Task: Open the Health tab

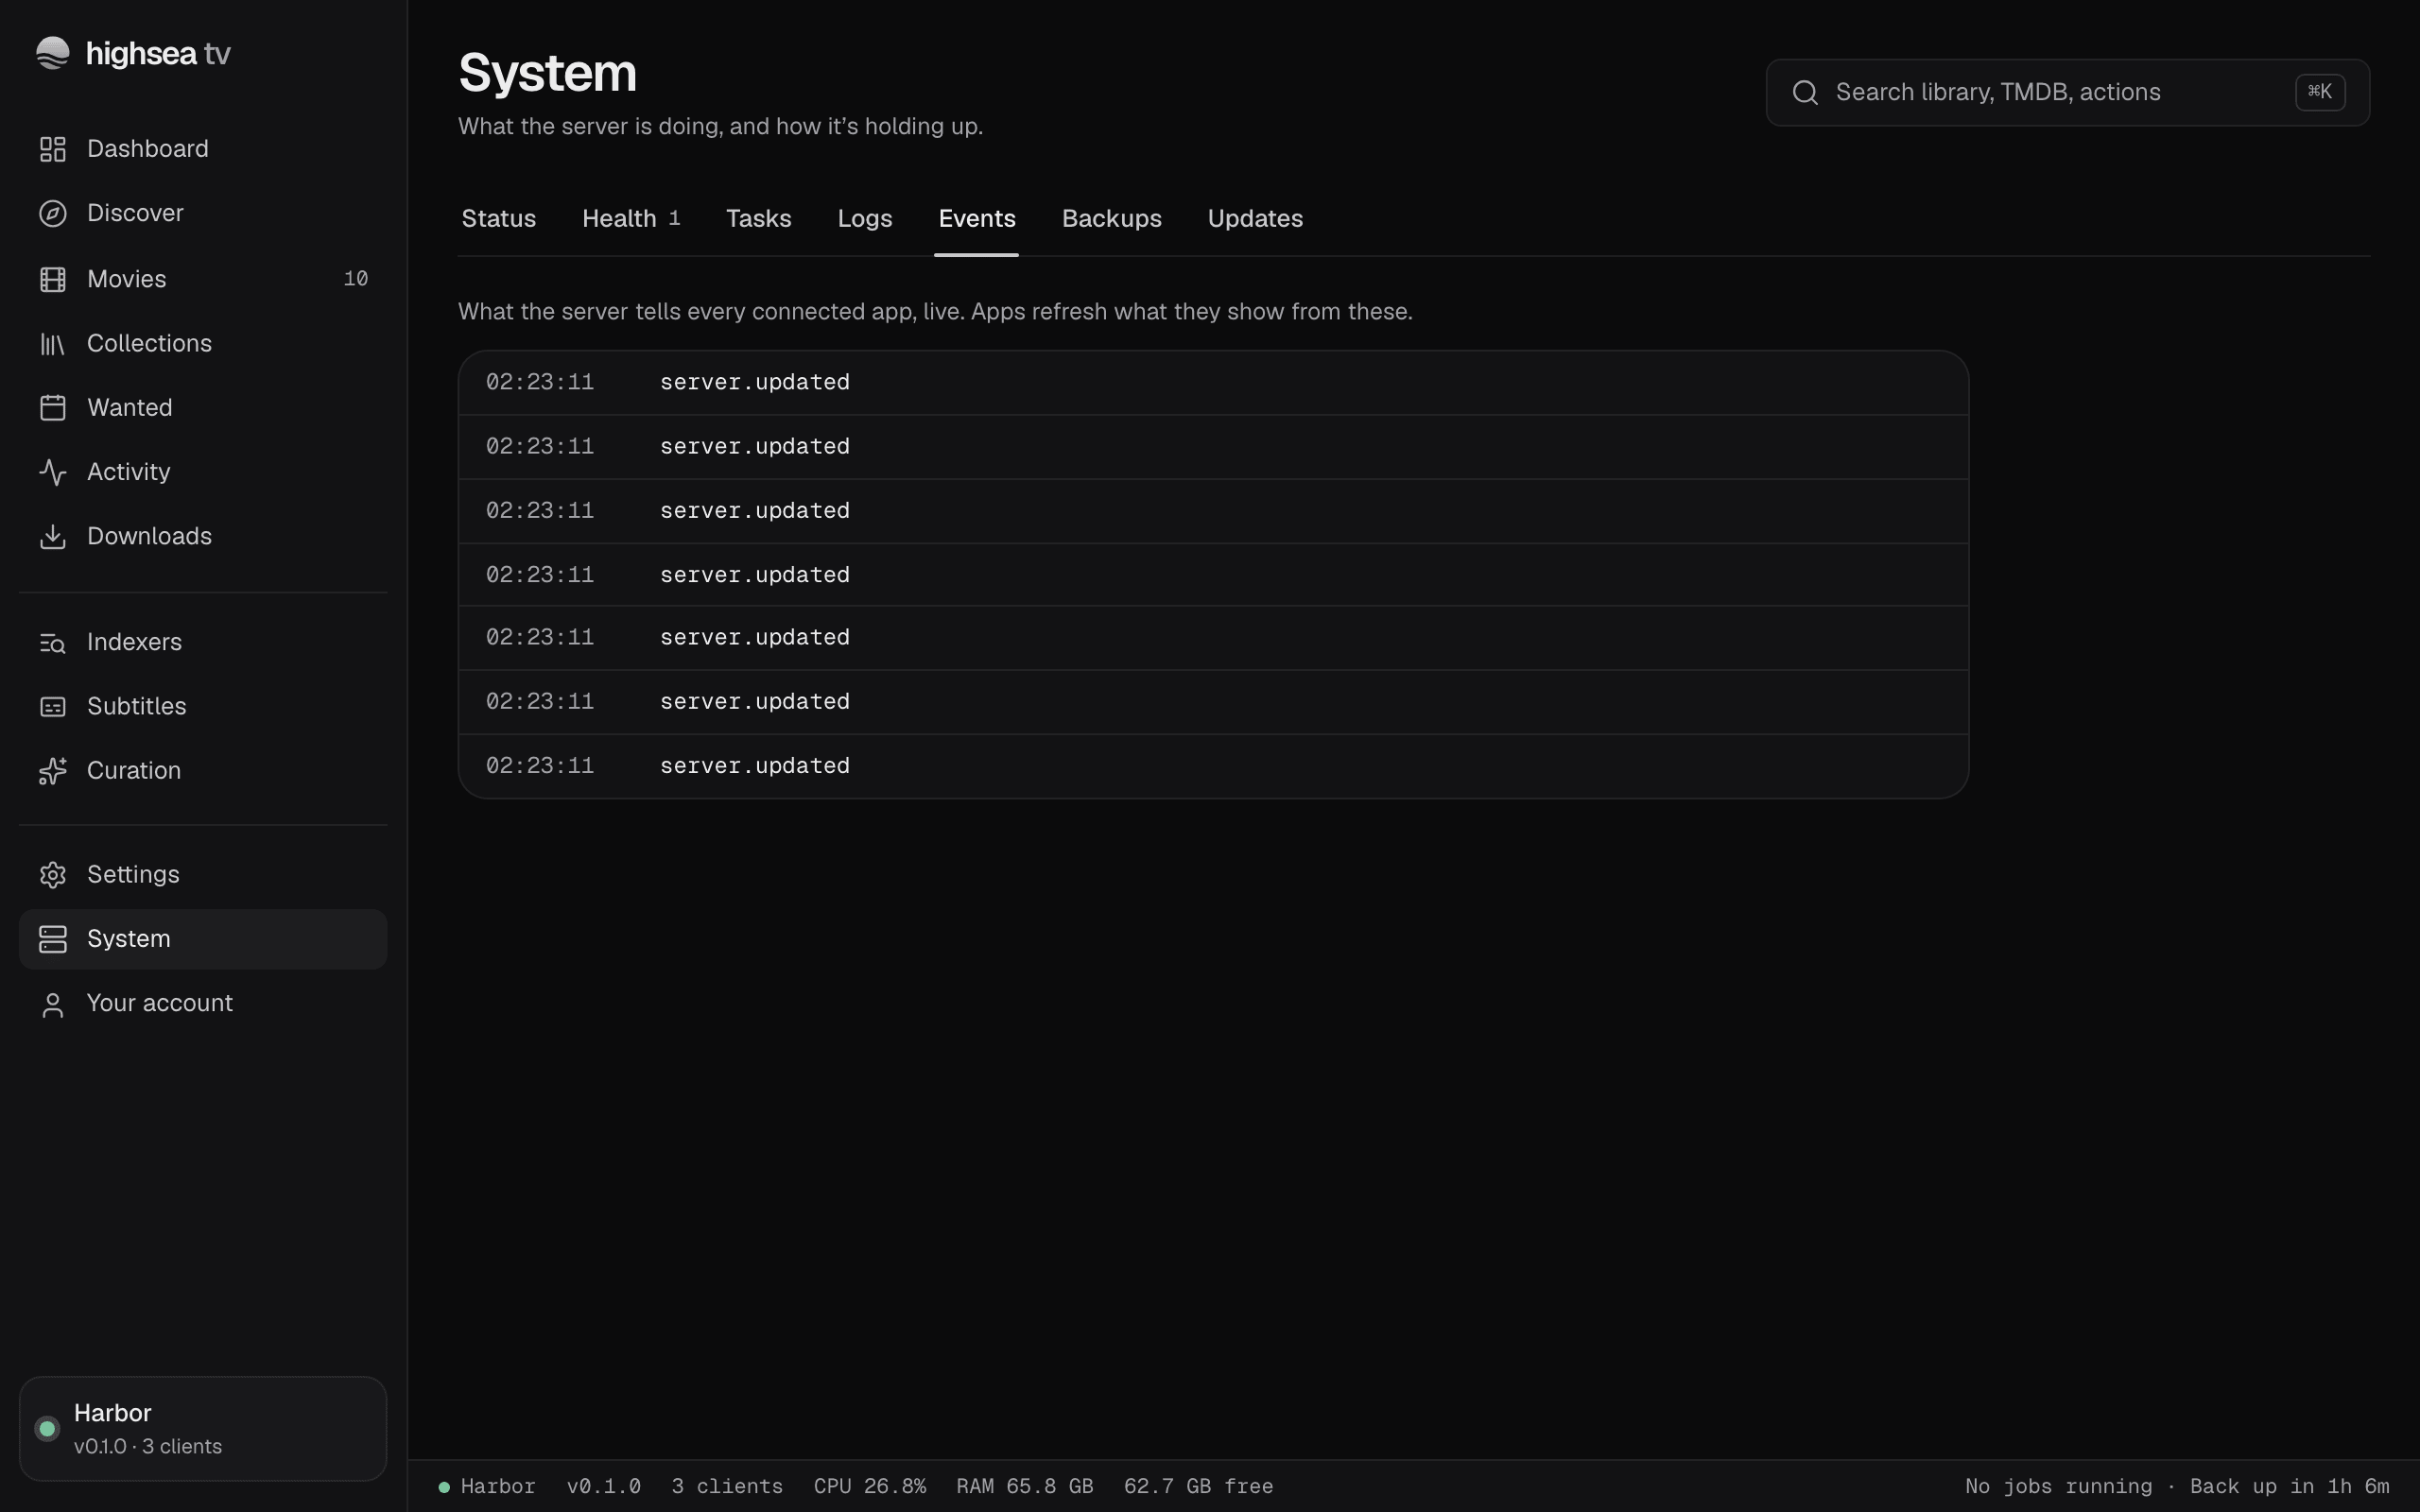Action: point(631,219)
